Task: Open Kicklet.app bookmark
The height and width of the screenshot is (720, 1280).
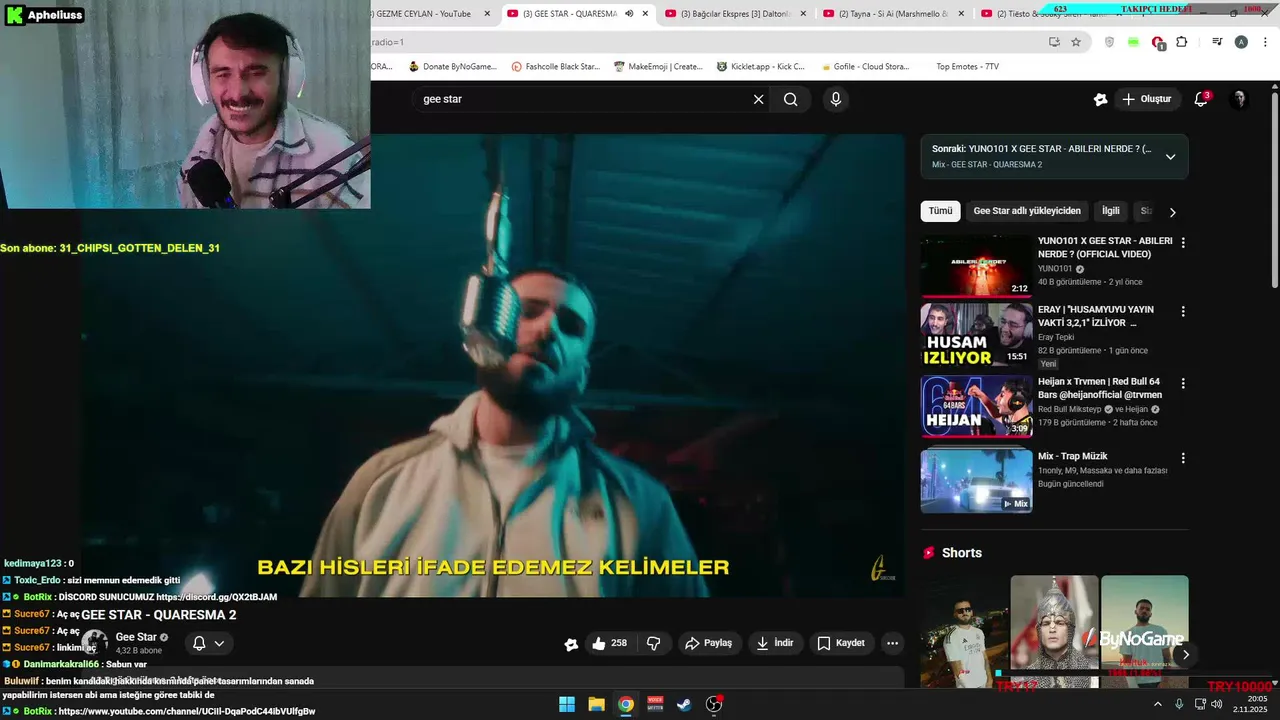Action: [x=761, y=67]
